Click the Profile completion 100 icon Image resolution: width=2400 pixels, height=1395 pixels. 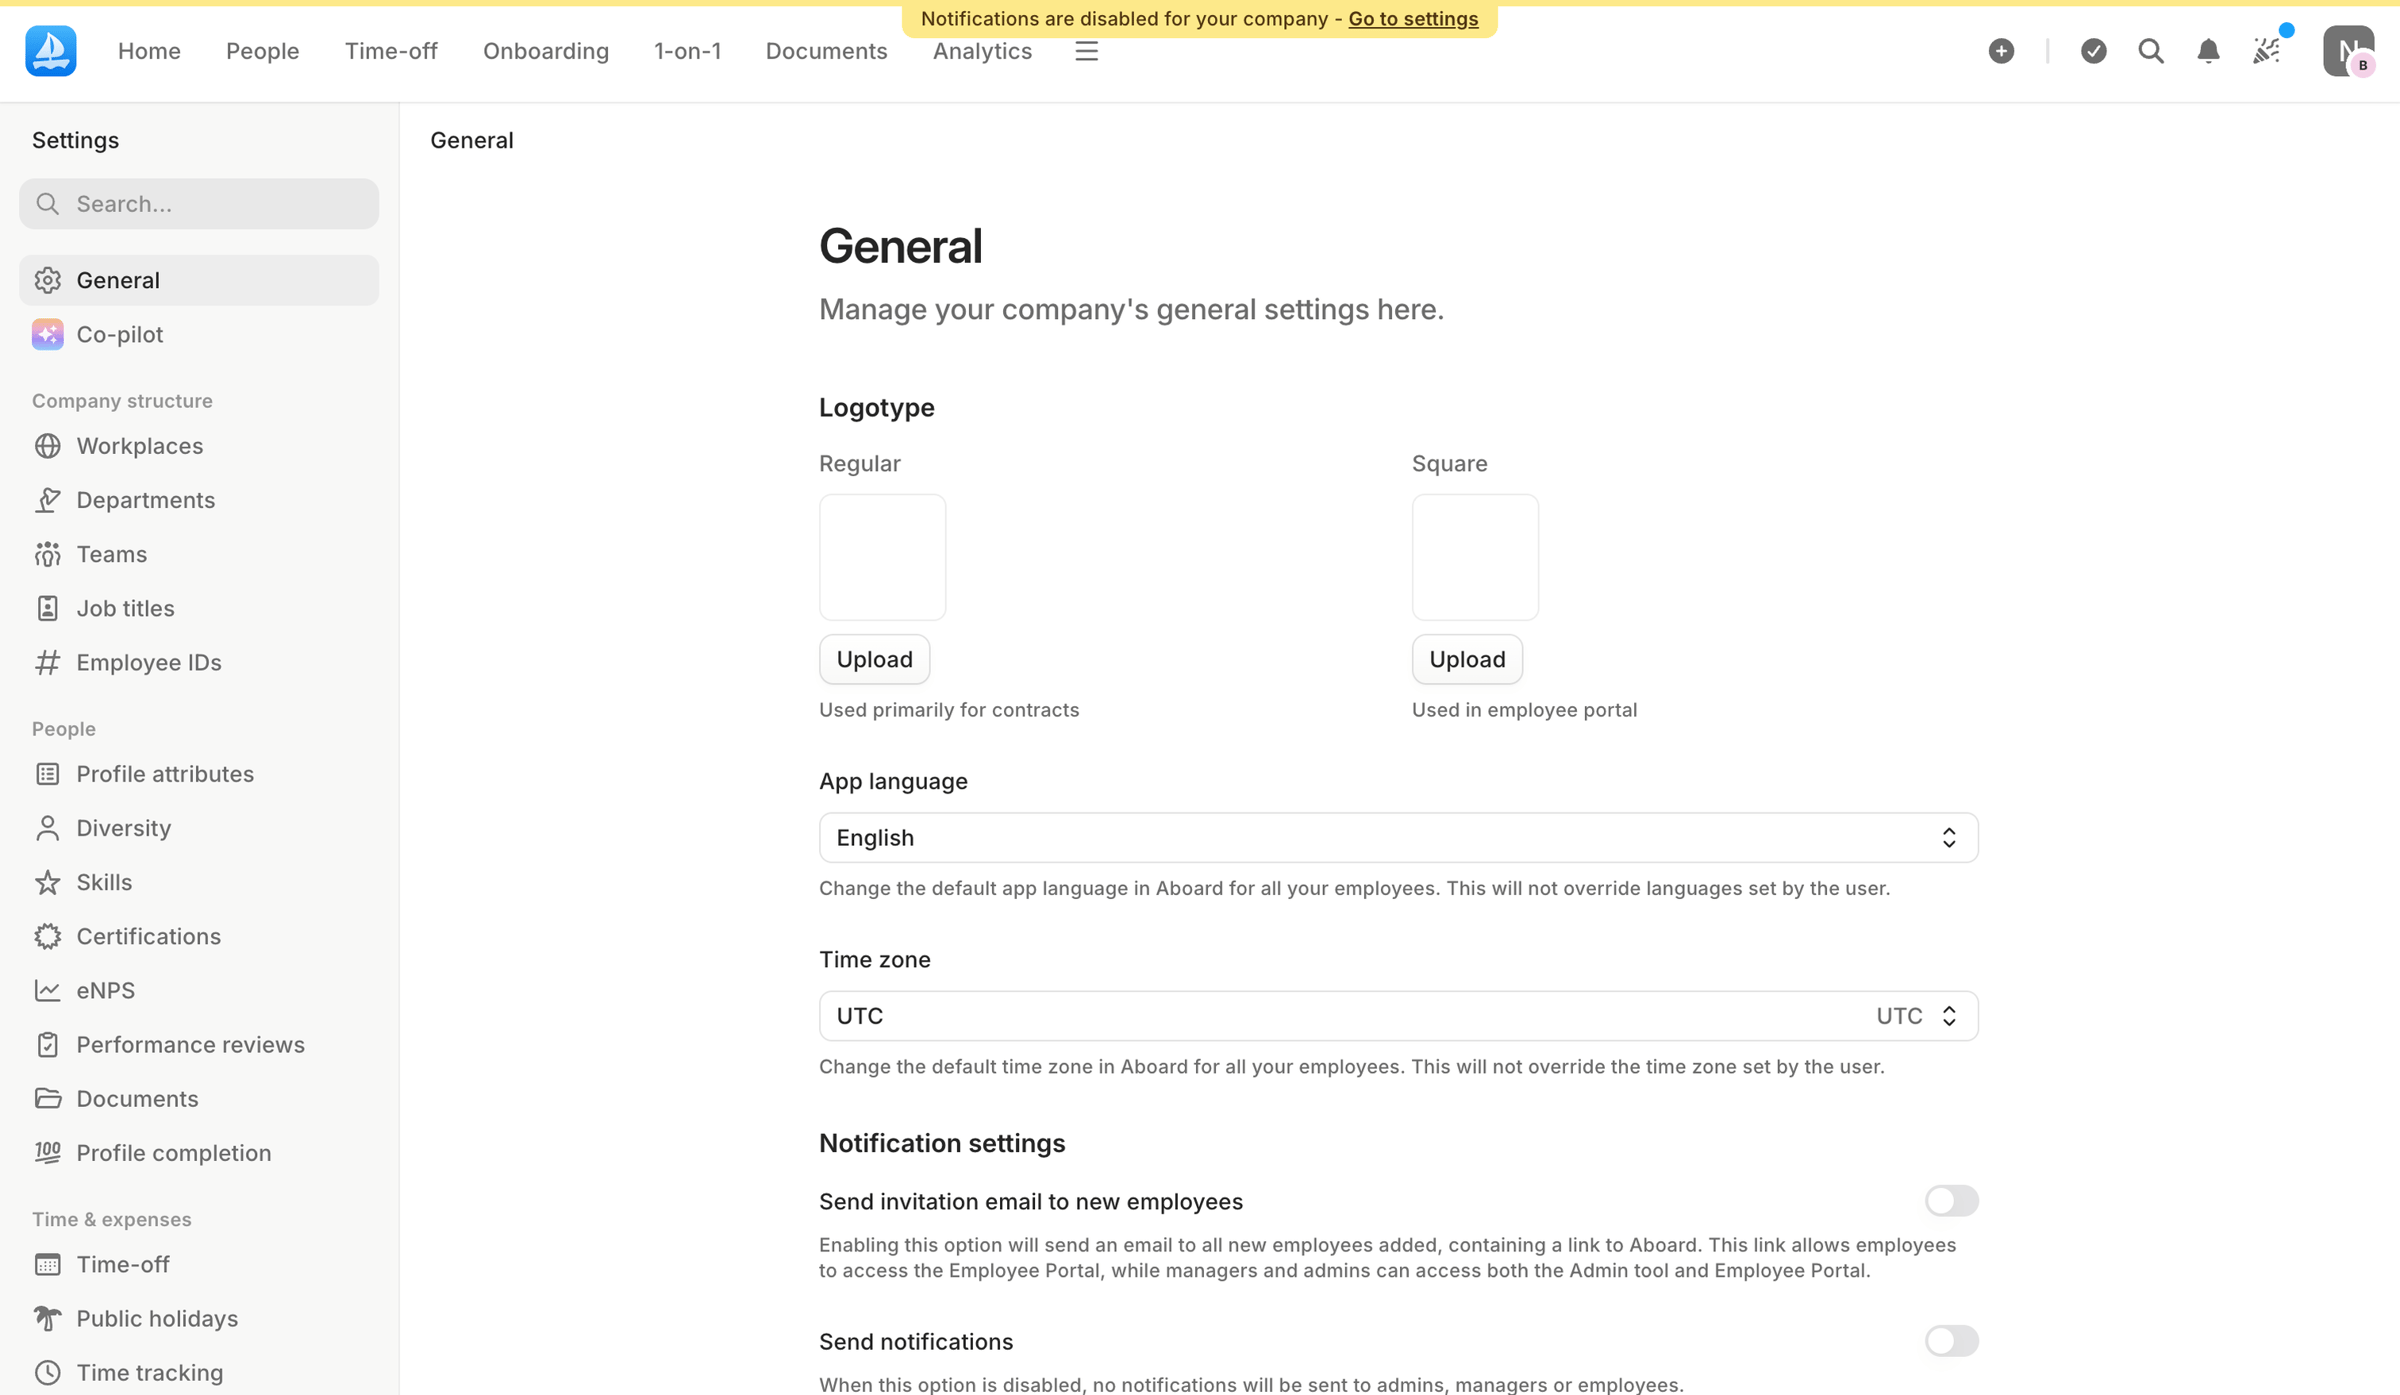coord(47,1152)
